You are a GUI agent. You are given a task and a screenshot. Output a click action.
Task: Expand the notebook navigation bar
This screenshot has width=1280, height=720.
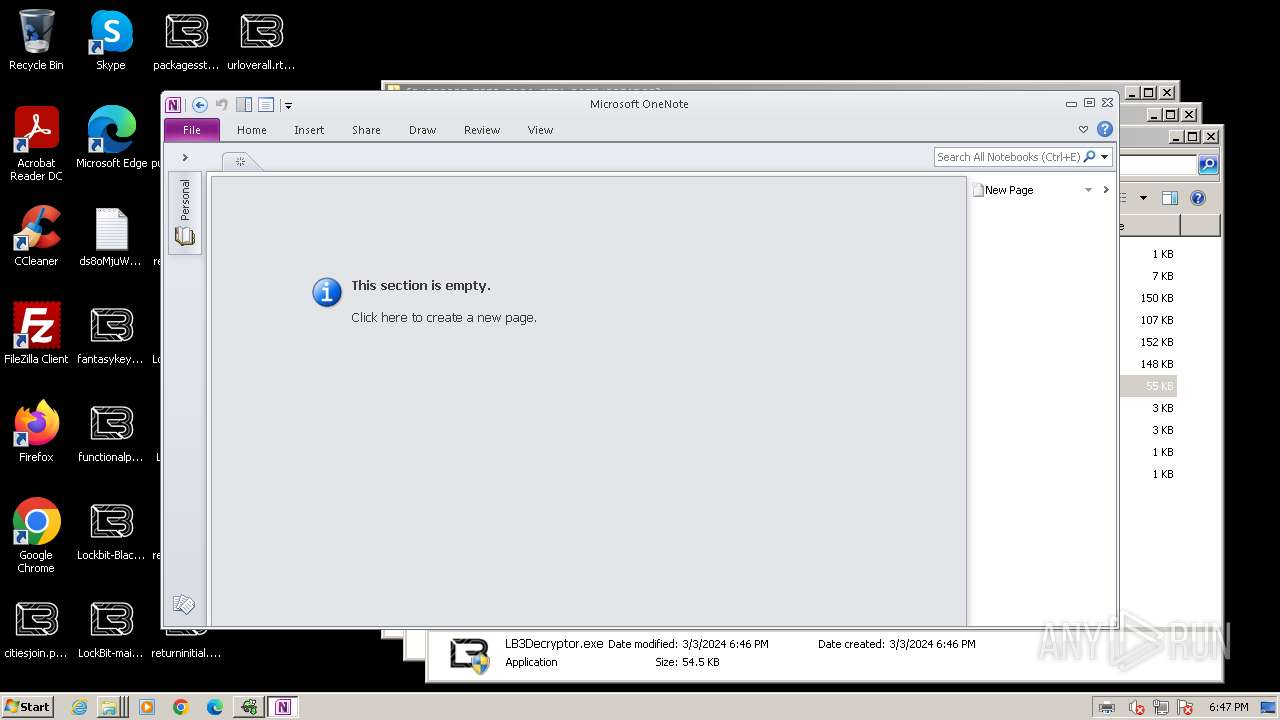tap(185, 158)
